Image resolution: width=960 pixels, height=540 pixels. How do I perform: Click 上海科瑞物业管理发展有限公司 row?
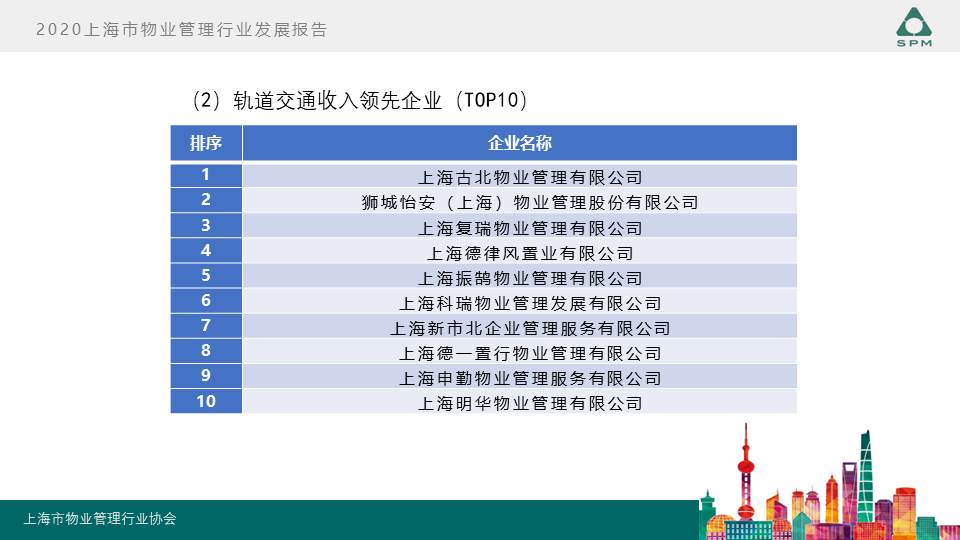click(x=529, y=302)
